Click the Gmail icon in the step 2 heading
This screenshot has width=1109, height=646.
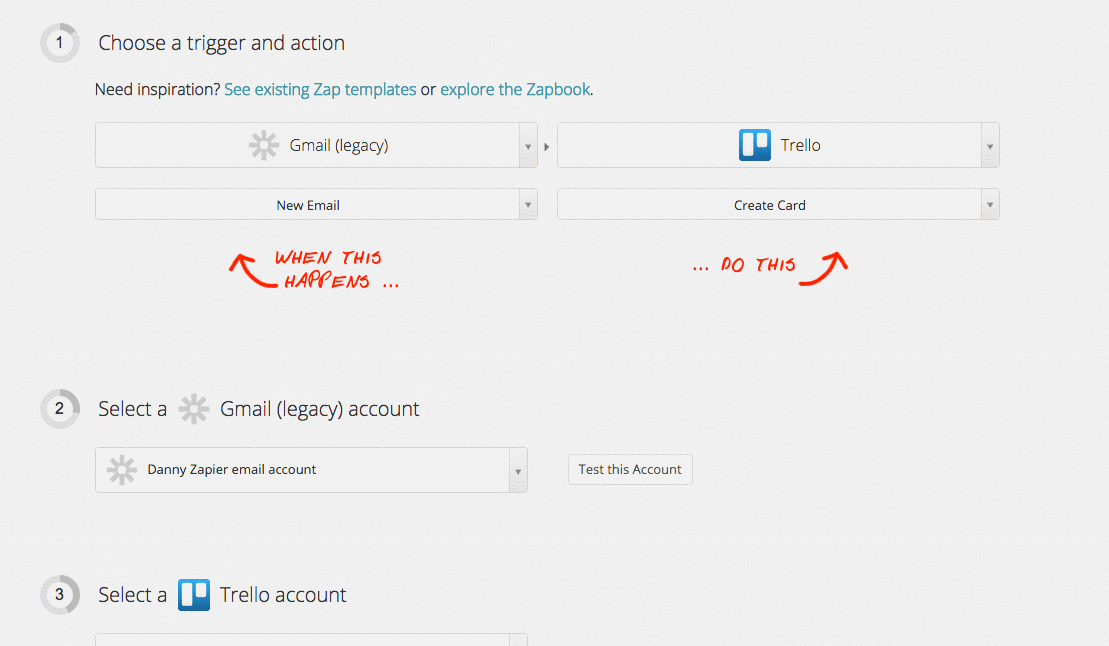click(193, 409)
